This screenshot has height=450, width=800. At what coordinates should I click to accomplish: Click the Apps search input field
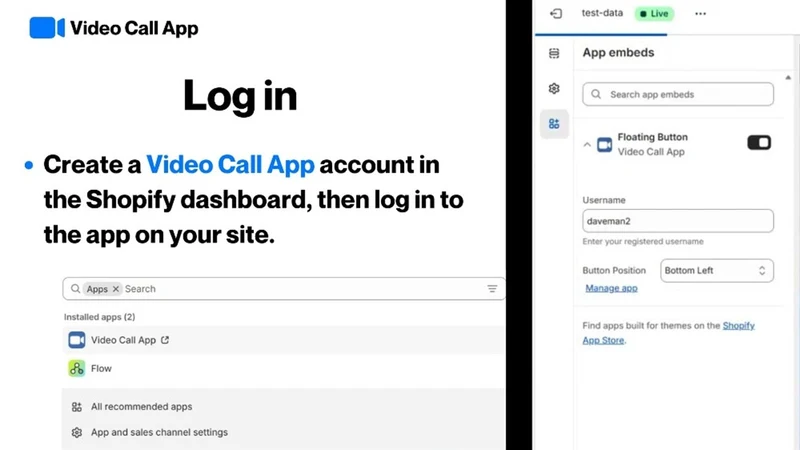(x=284, y=289)
